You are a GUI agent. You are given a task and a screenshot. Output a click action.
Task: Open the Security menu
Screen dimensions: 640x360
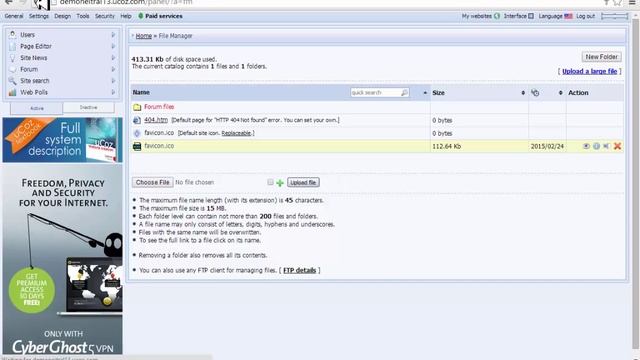(x=105, y=16)
